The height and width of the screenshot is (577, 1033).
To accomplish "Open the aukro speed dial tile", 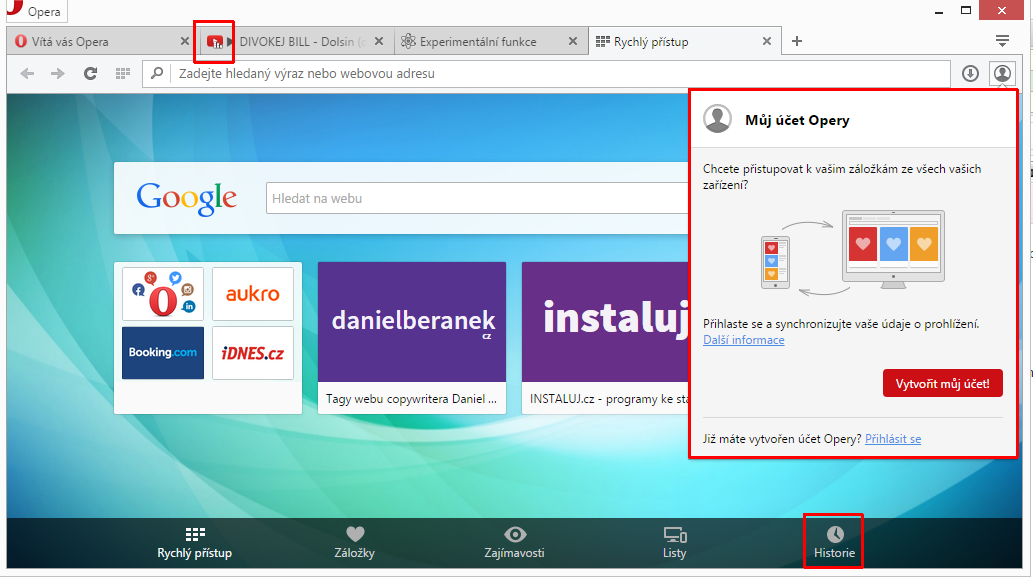I will pyautogui.click(x=253, y=294).
